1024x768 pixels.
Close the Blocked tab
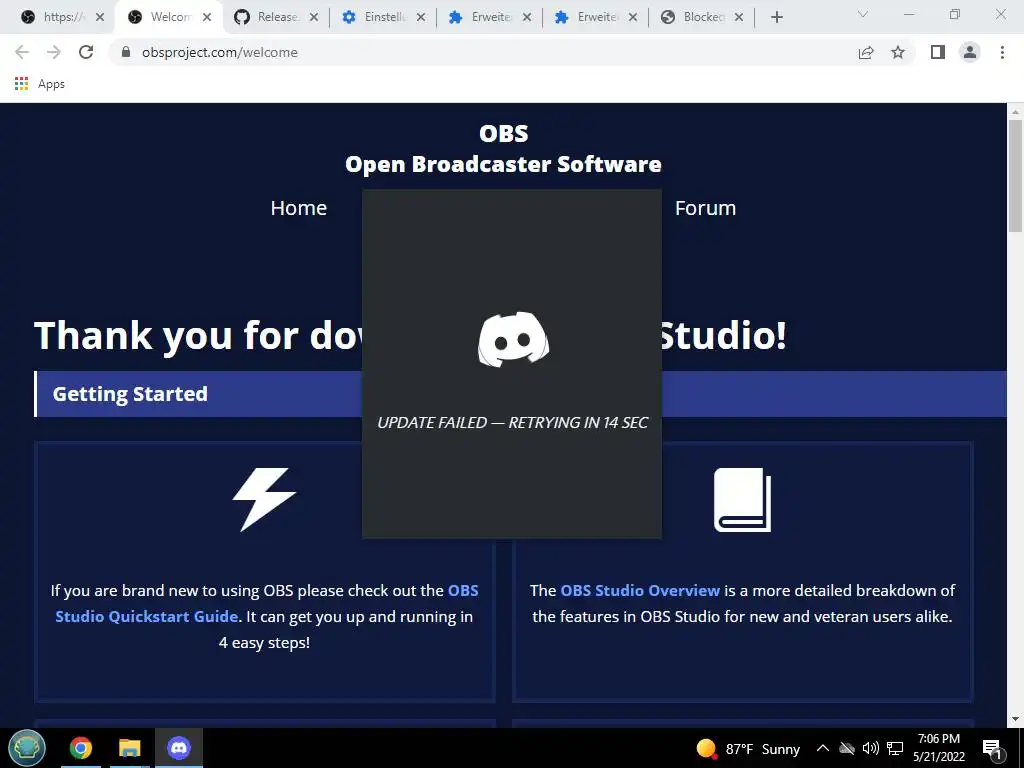point(739,17)
